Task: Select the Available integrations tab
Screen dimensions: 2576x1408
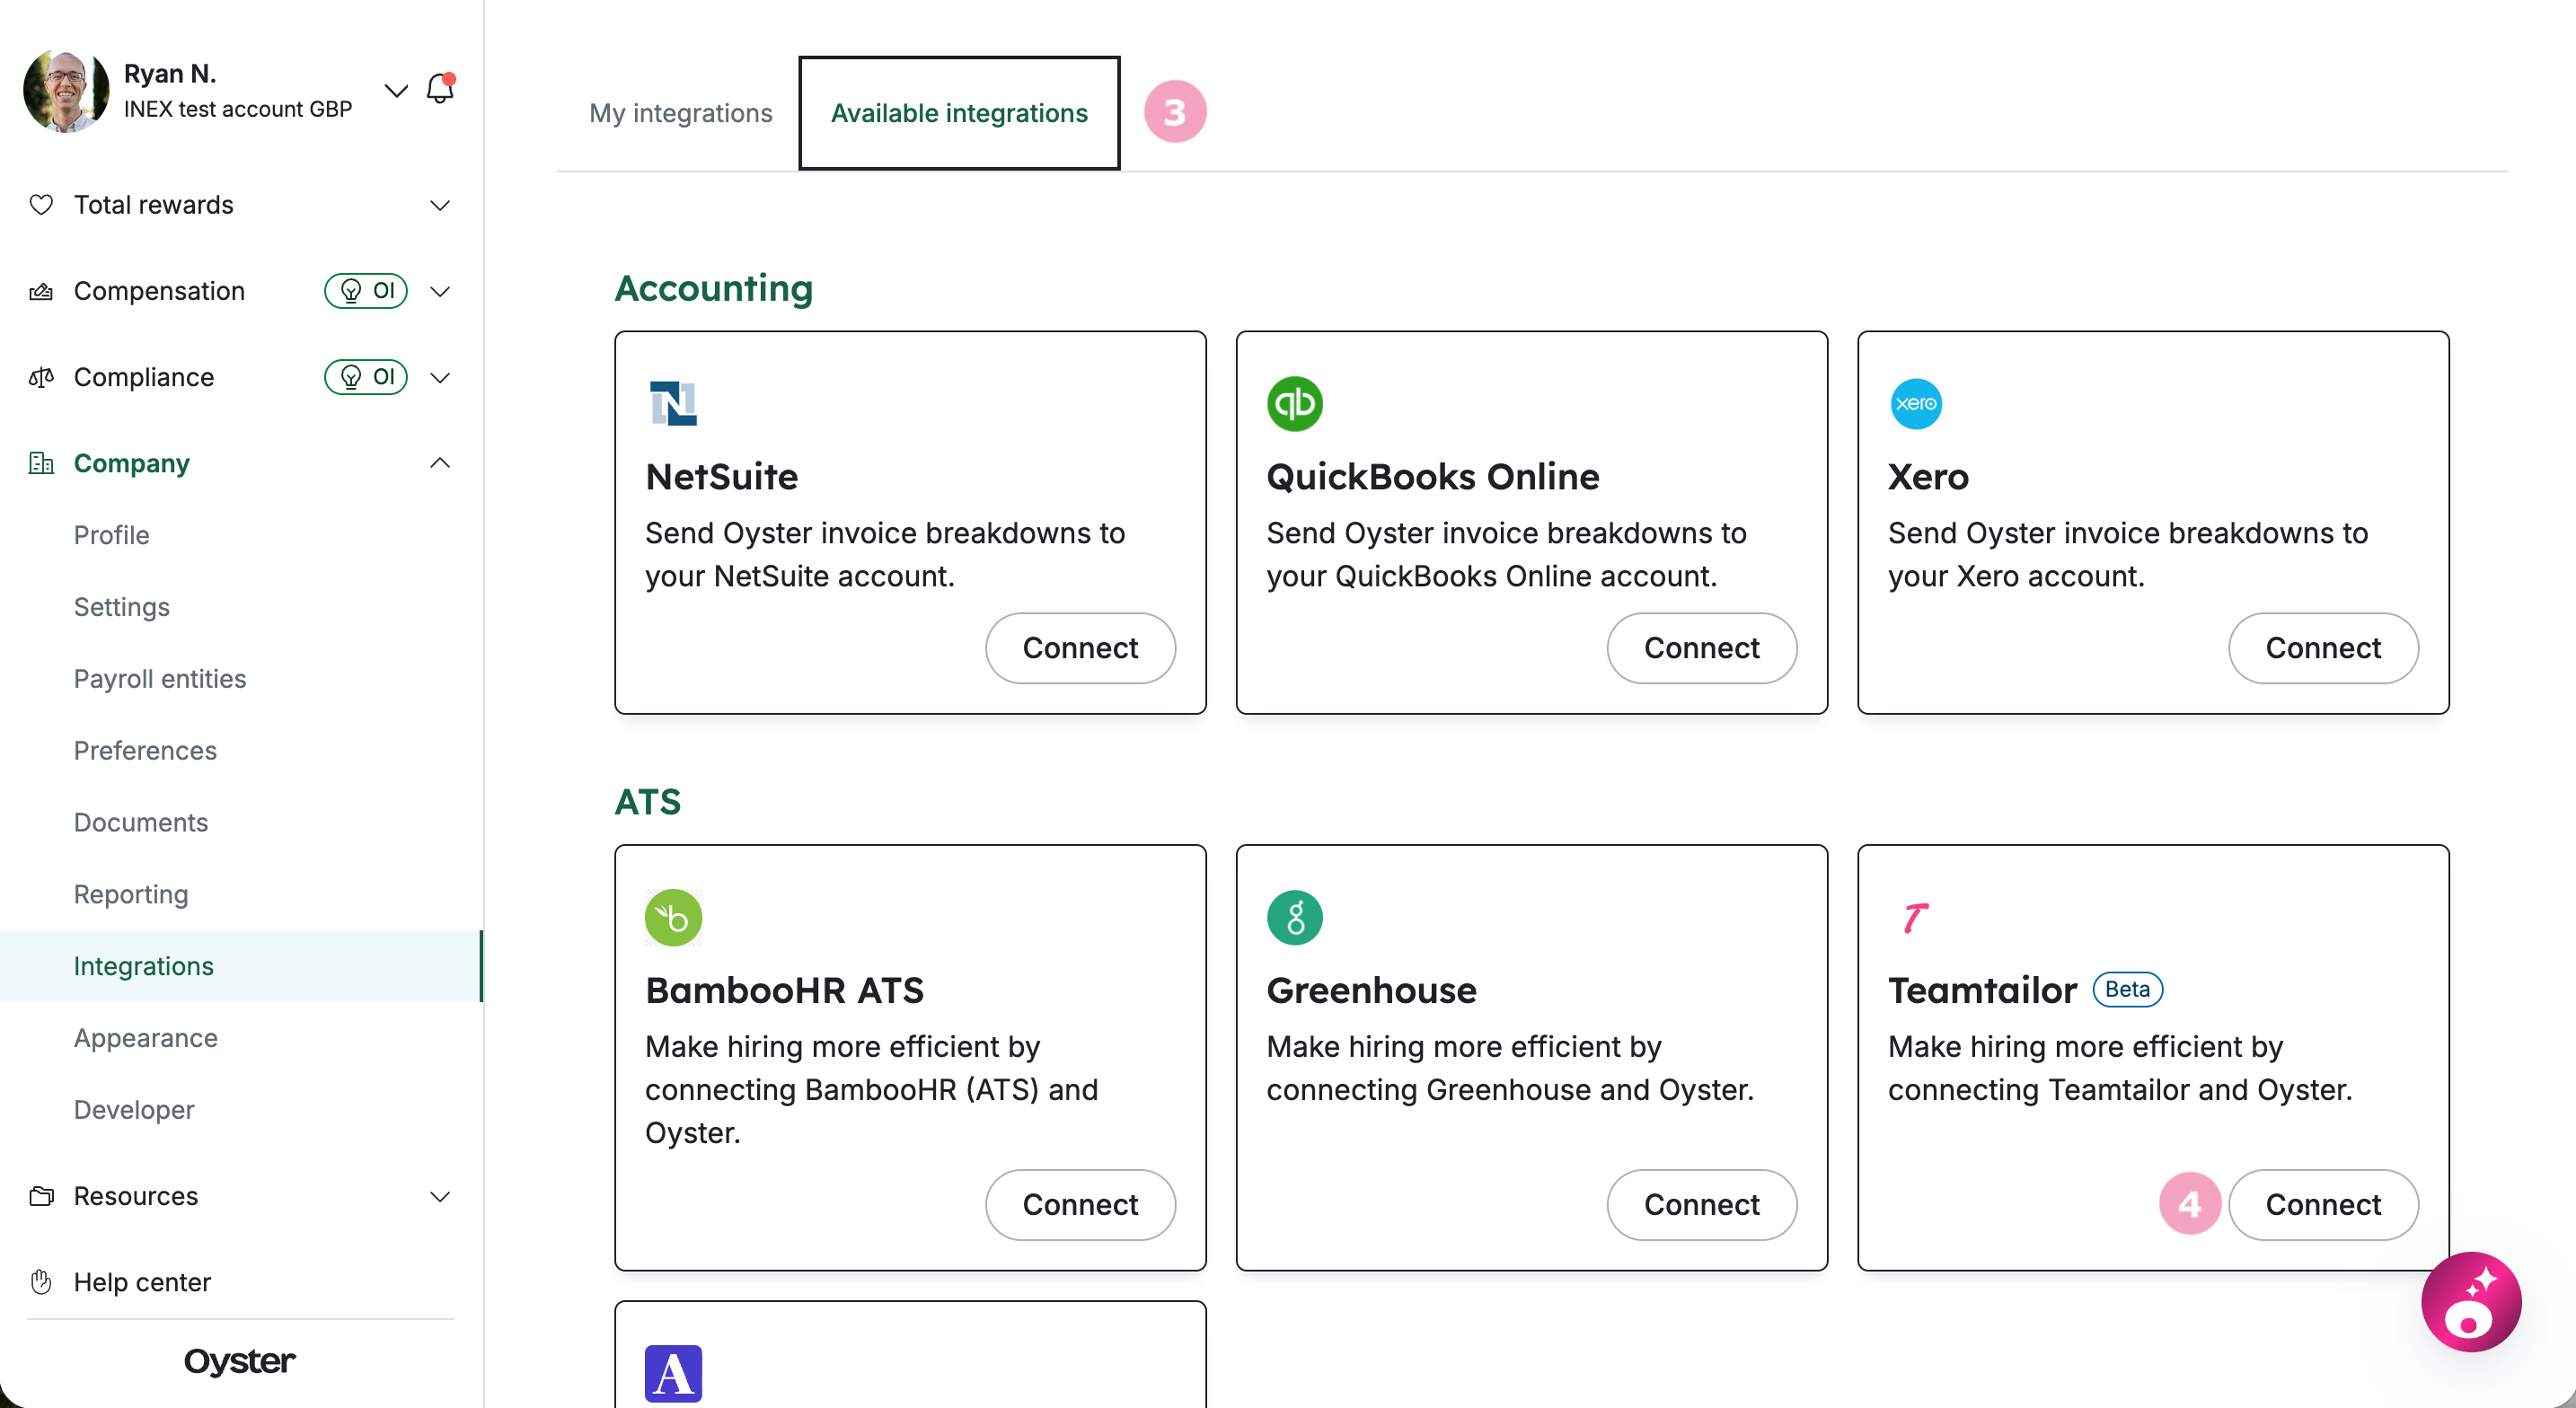Action: coord(959,113)
